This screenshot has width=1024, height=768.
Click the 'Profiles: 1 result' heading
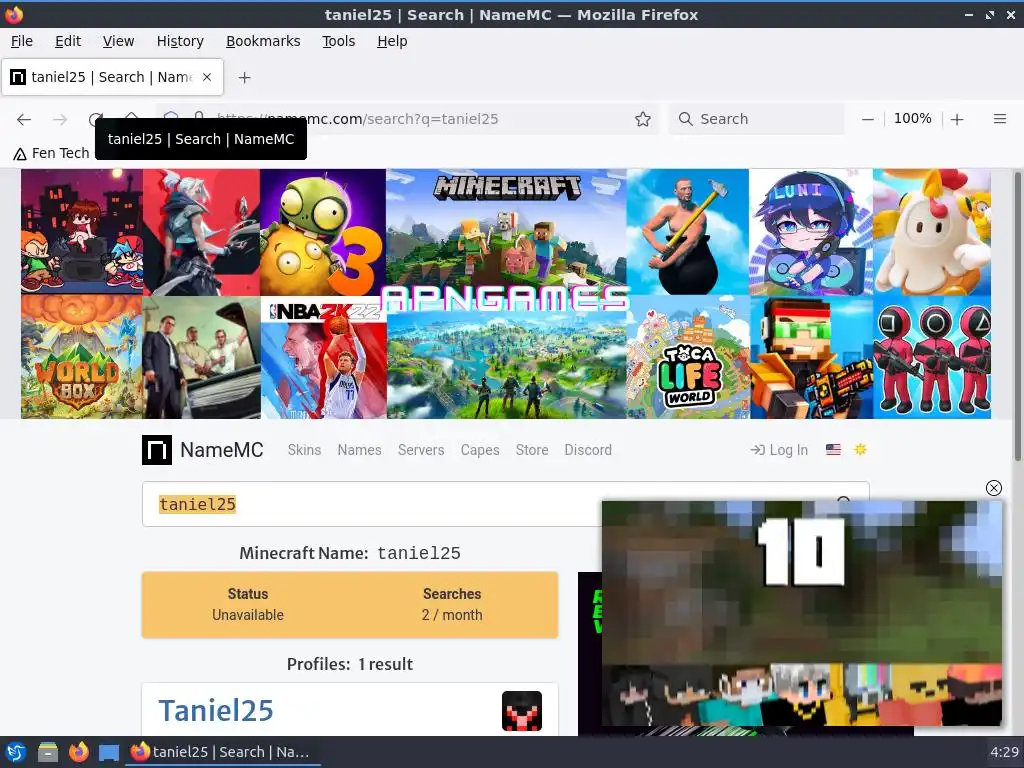click(x=349, y=664)
